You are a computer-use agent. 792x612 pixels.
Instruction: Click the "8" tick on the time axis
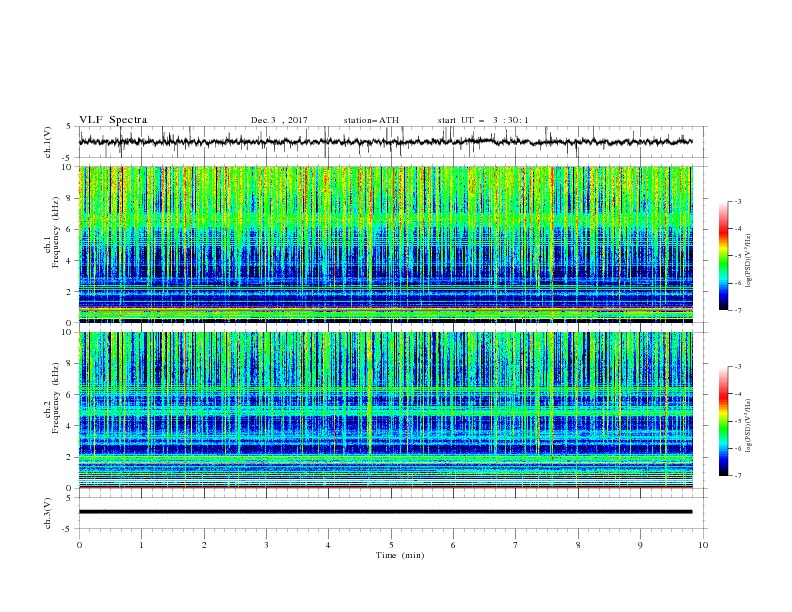click(578, 545)
